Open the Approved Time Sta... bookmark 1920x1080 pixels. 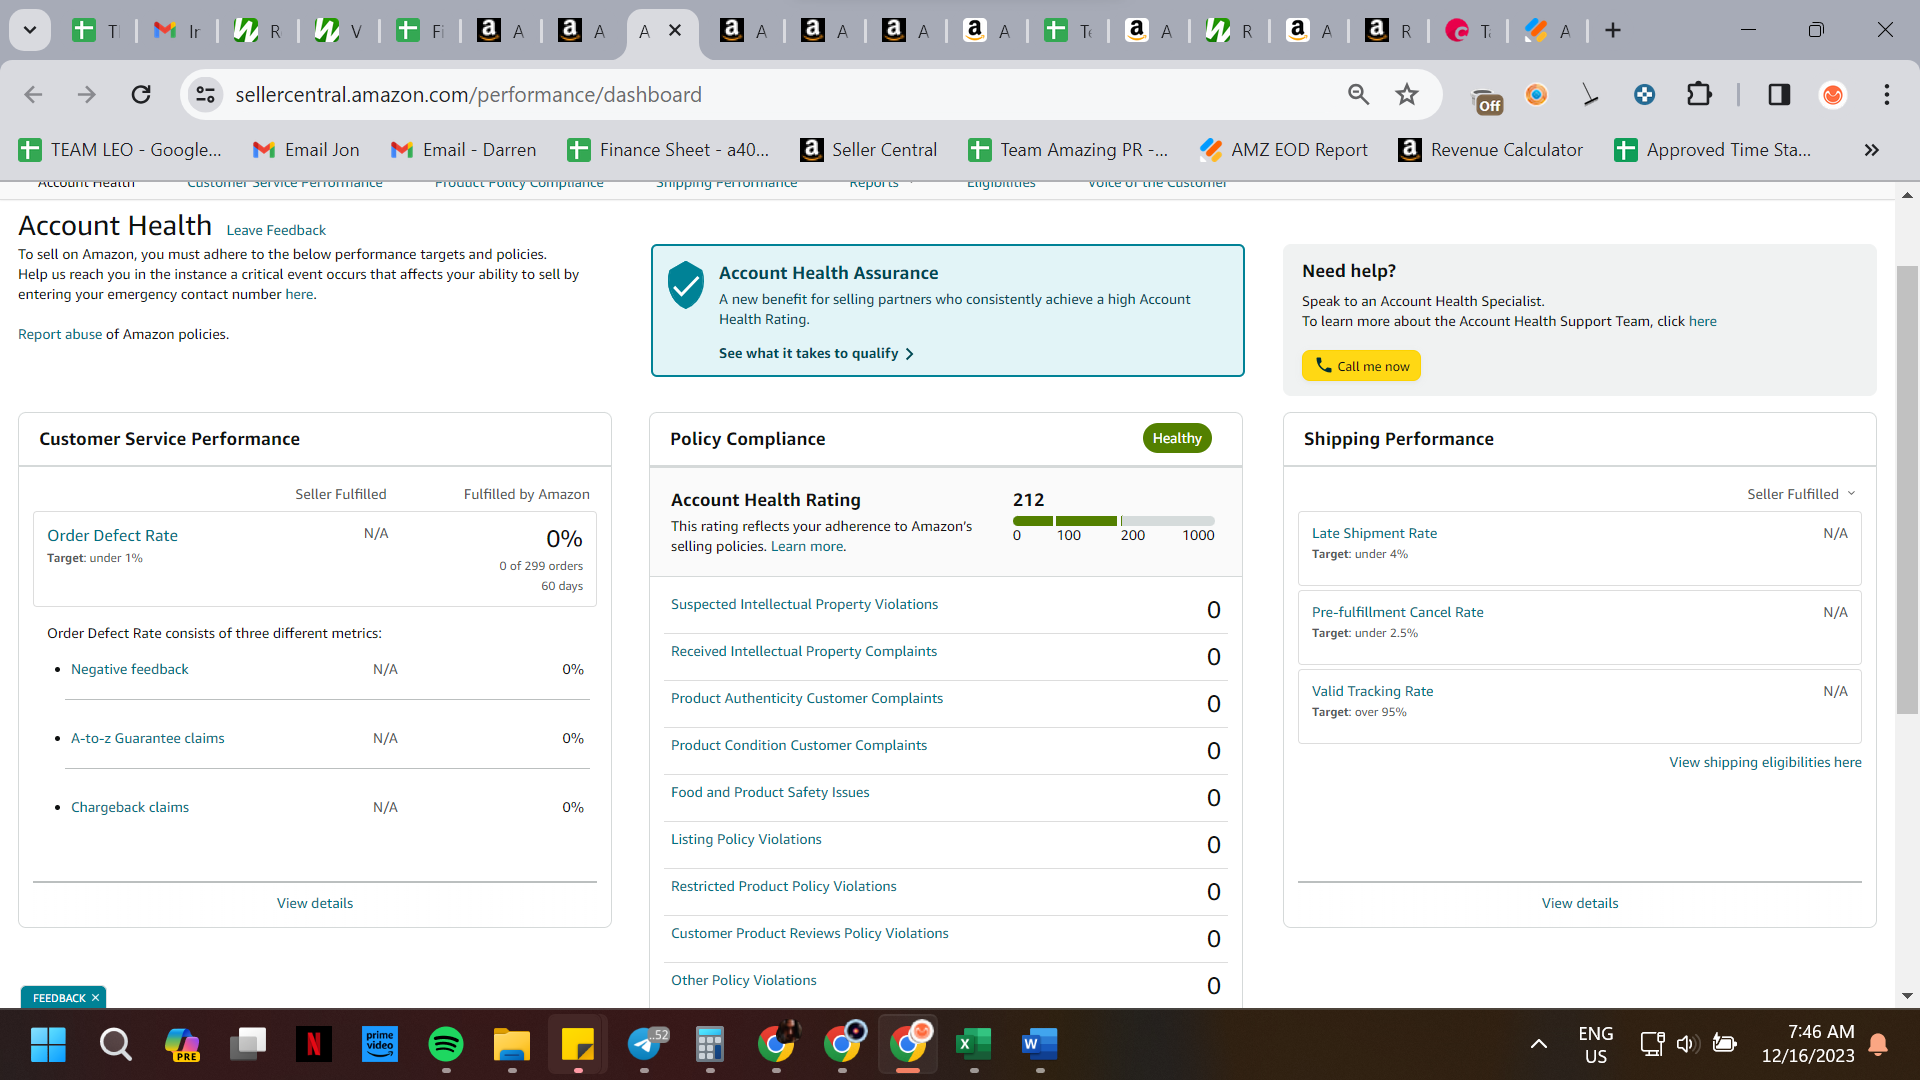tap(1713, 150)
